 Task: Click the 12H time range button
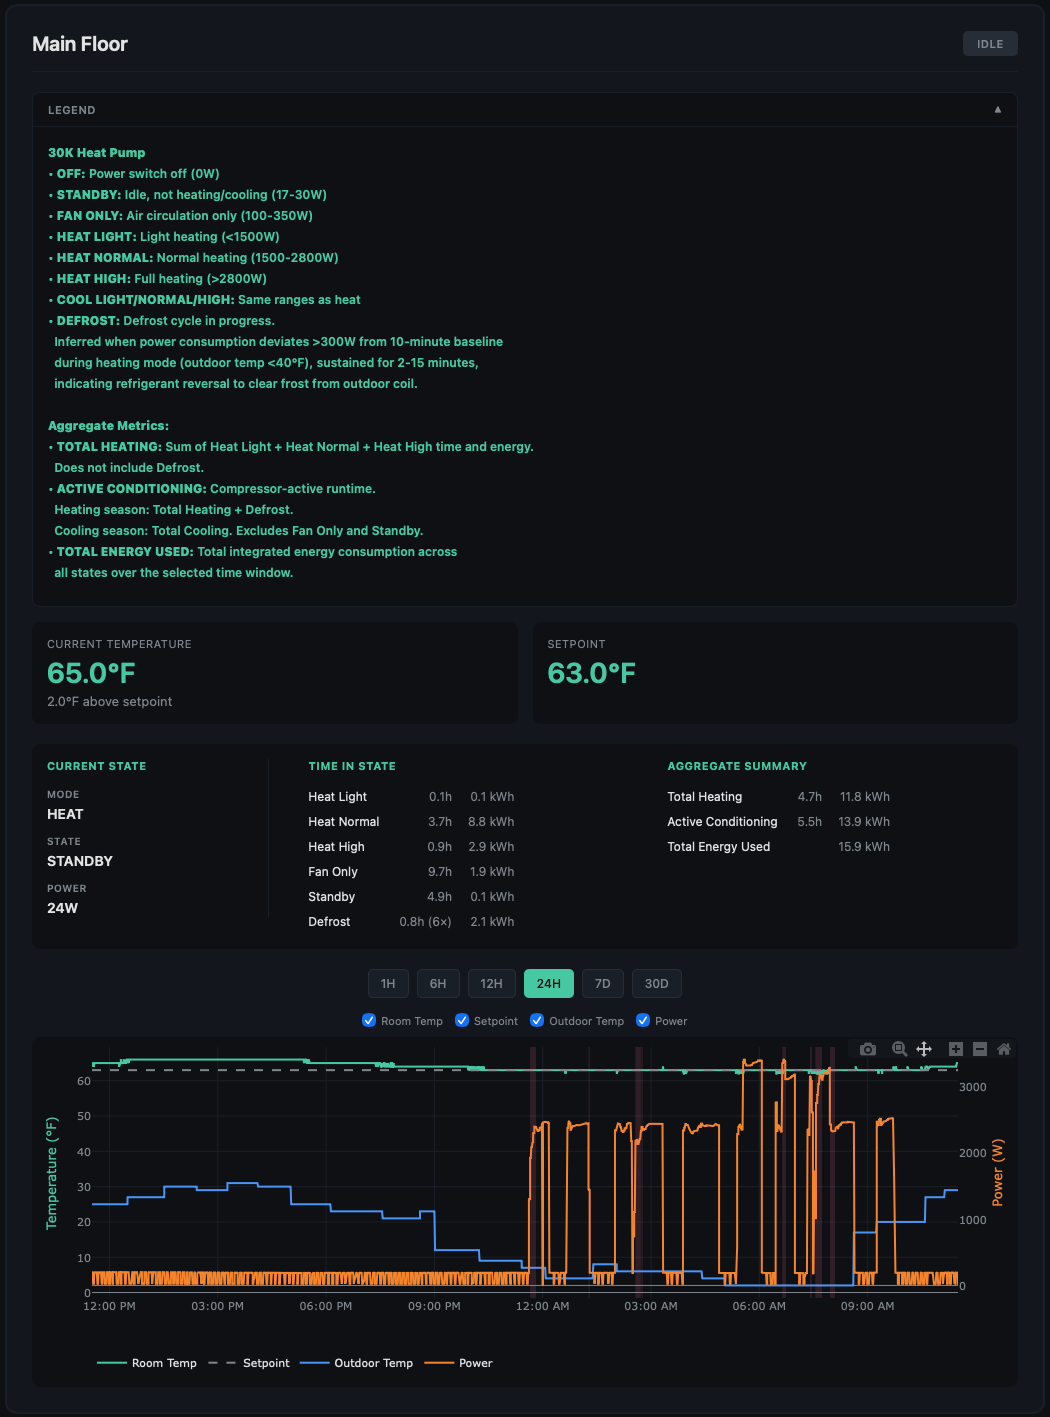tap(491, 983)
